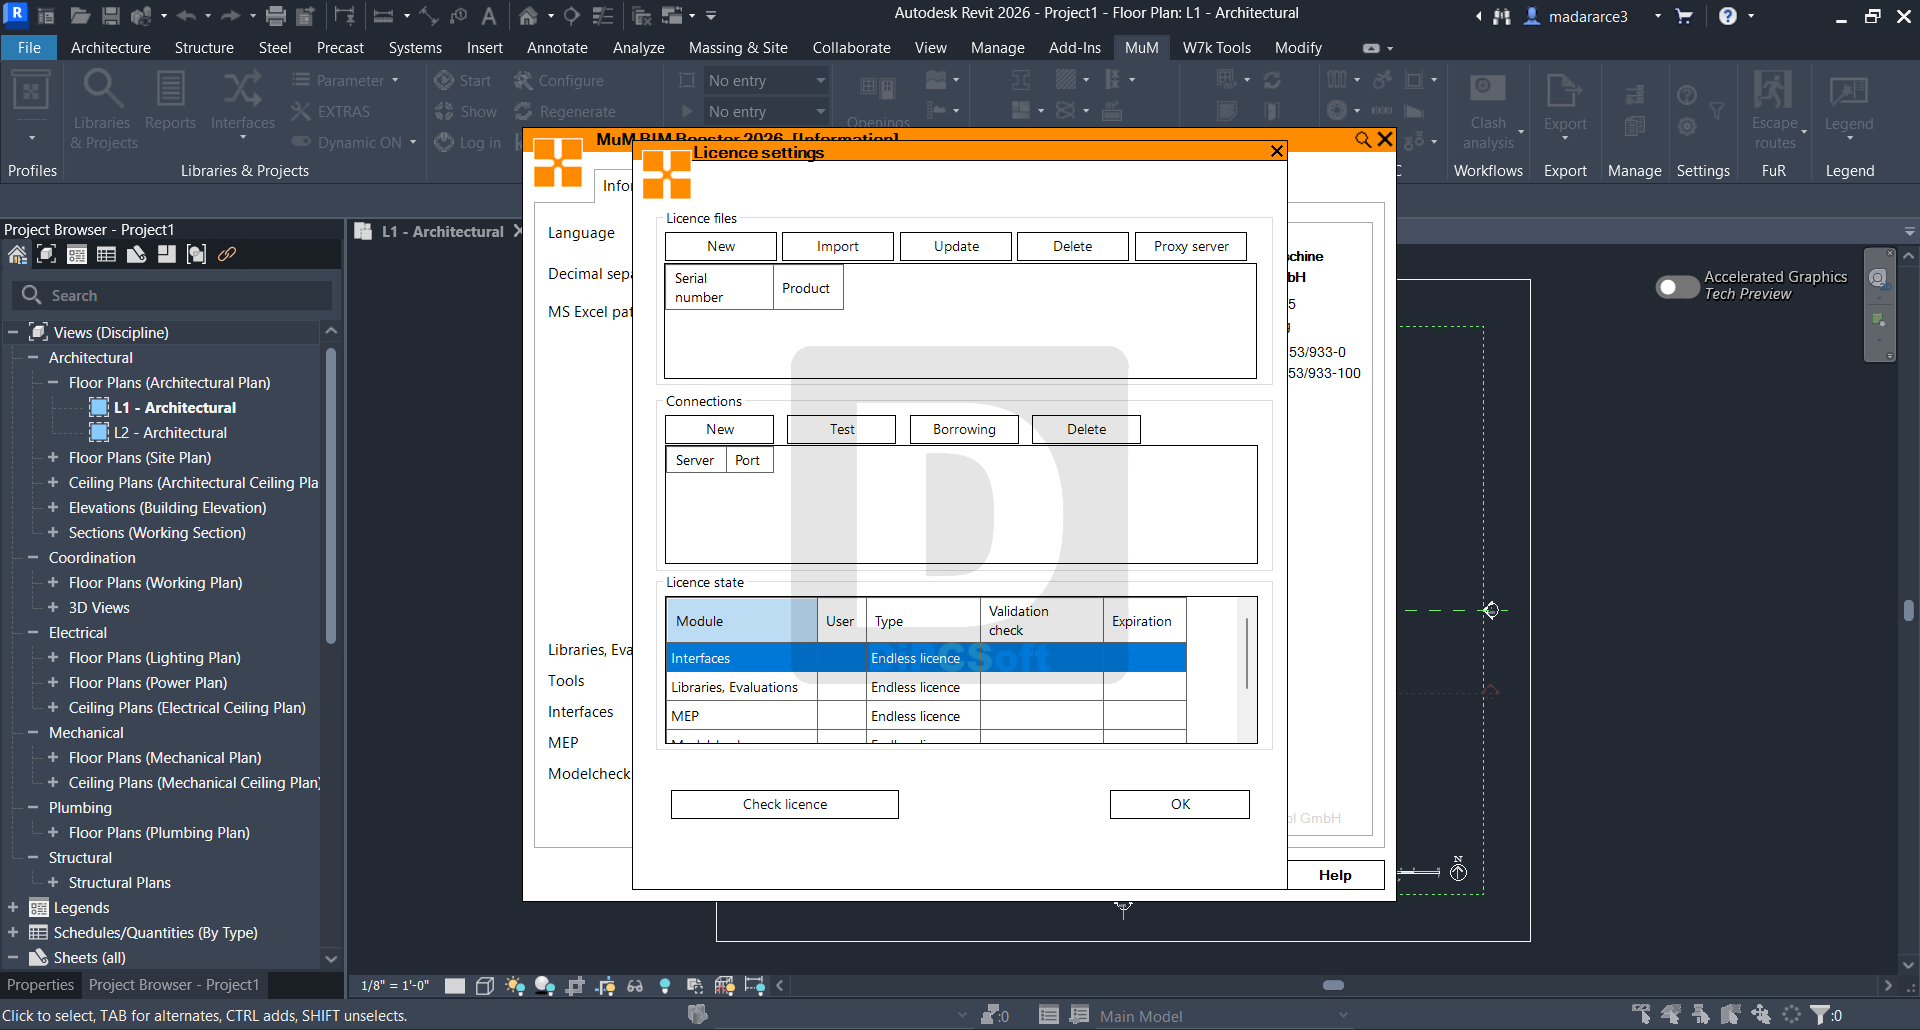Switch to Properties panel tab
This screenshot has height=1030, width=1920.
(40, 985)
